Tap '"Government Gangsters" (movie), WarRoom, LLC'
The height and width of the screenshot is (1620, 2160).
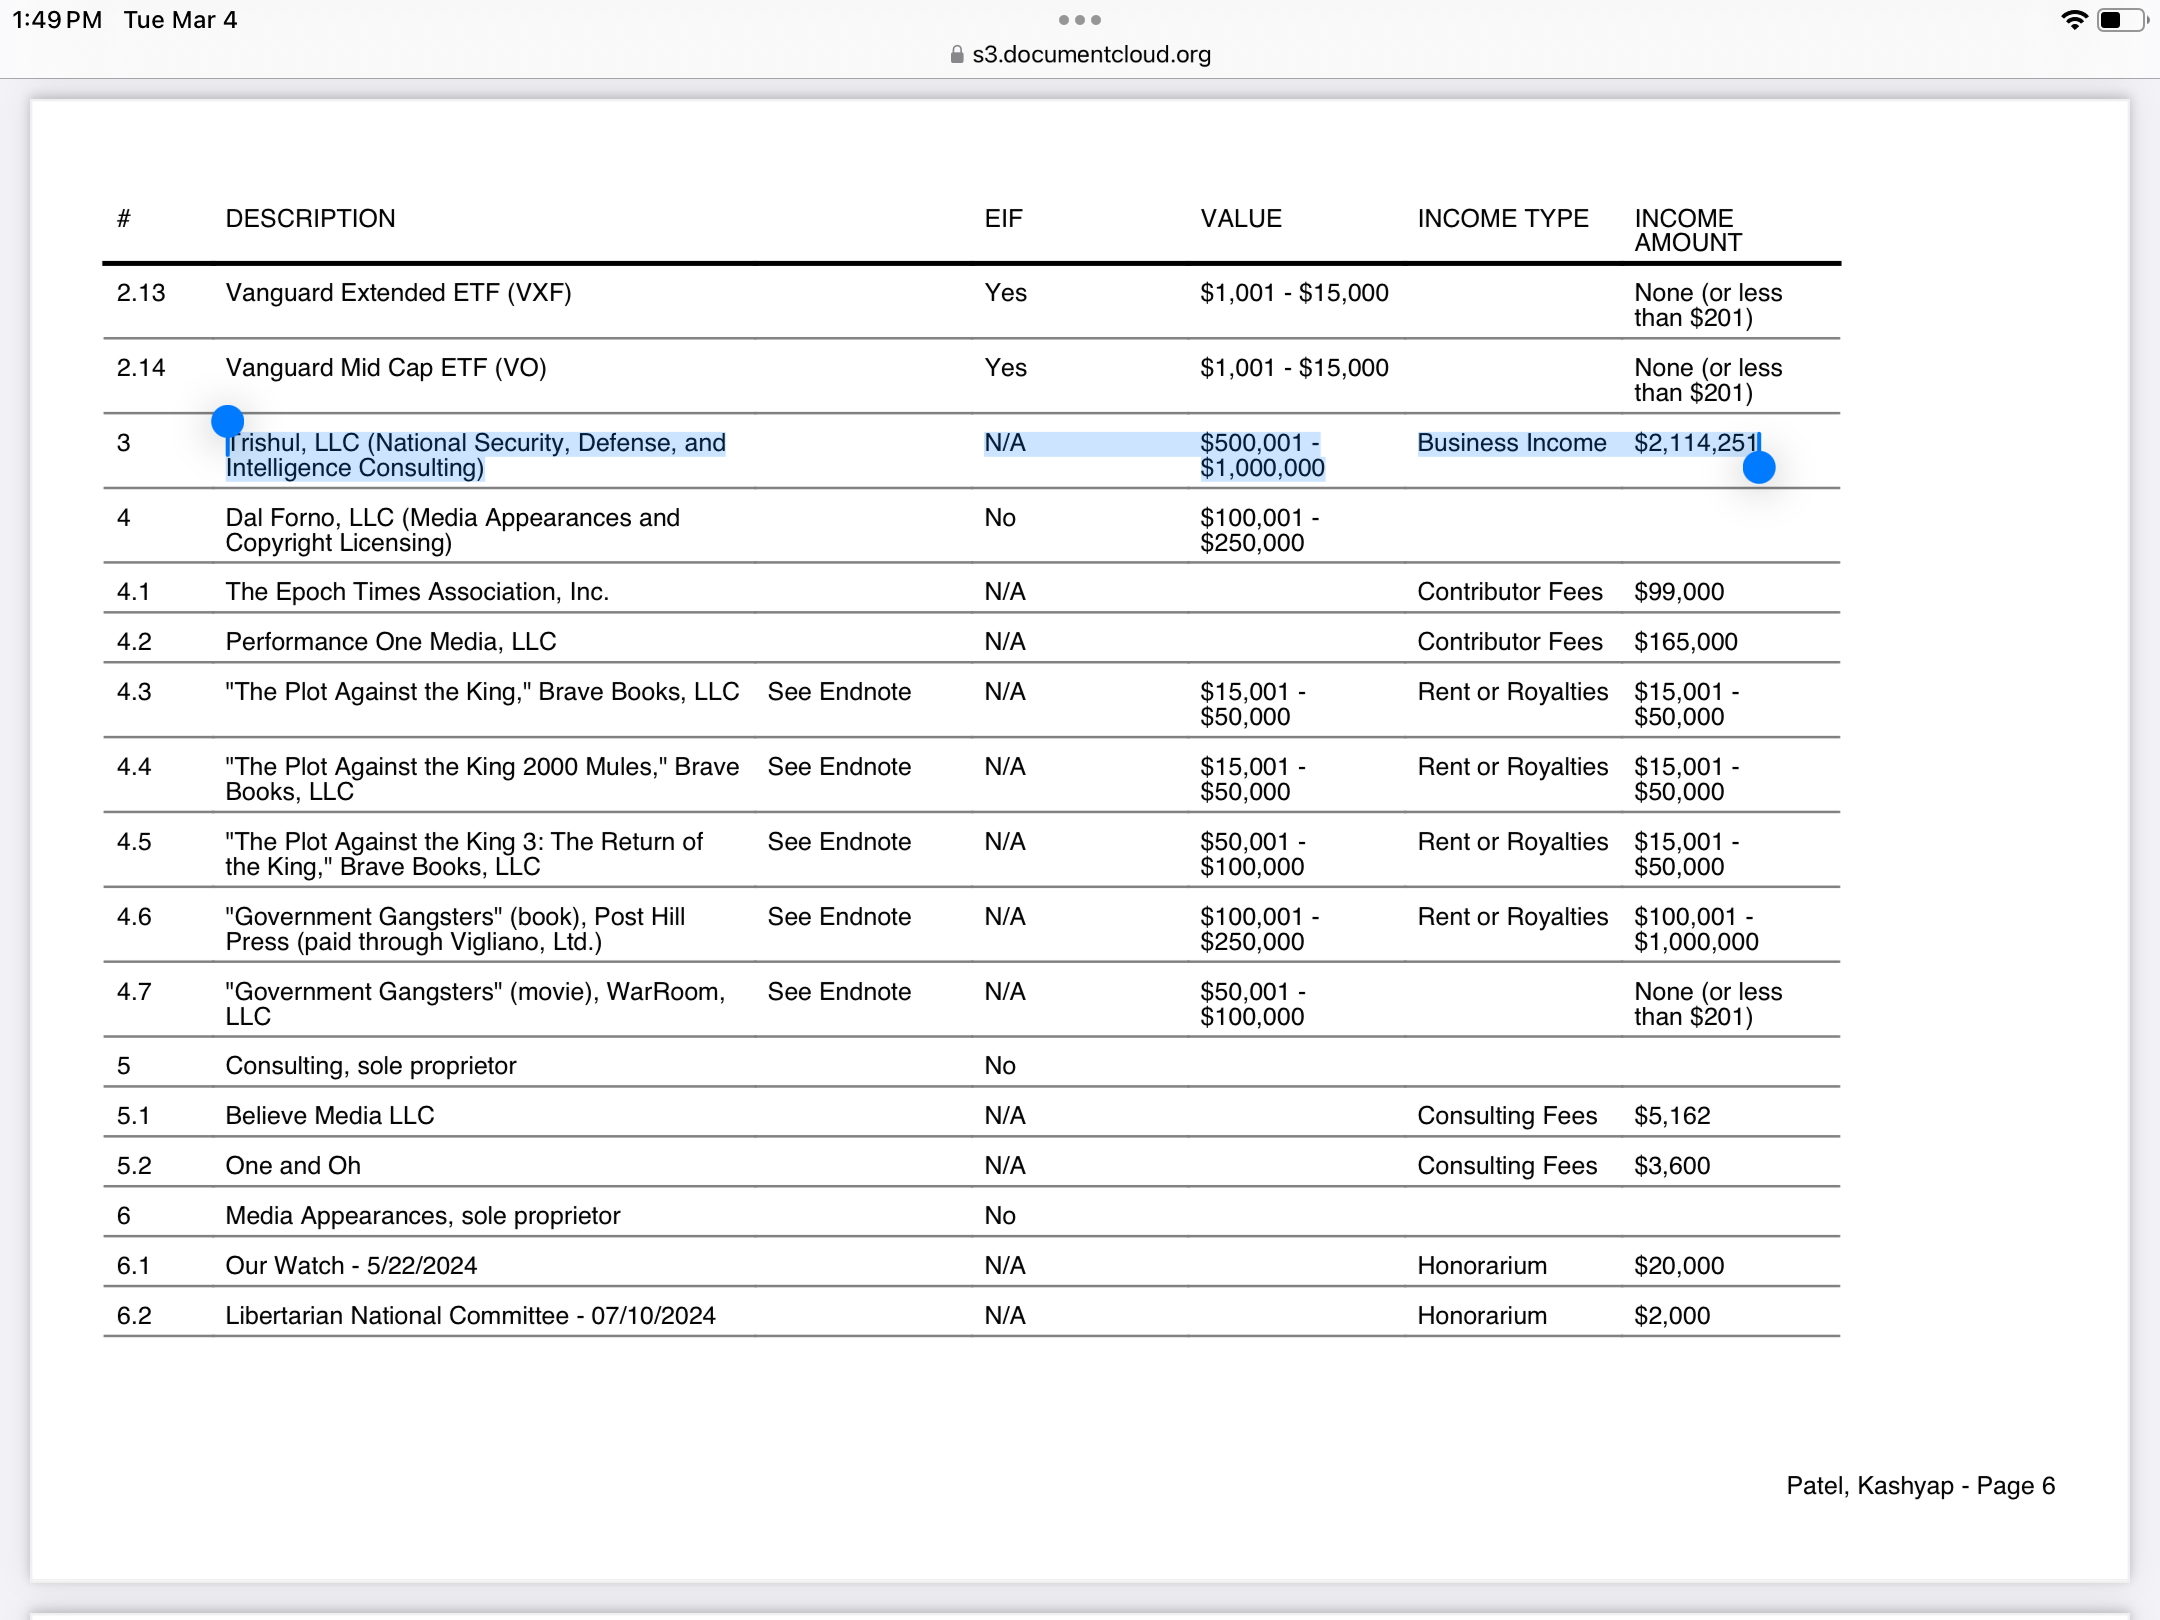click(475, 1004)
